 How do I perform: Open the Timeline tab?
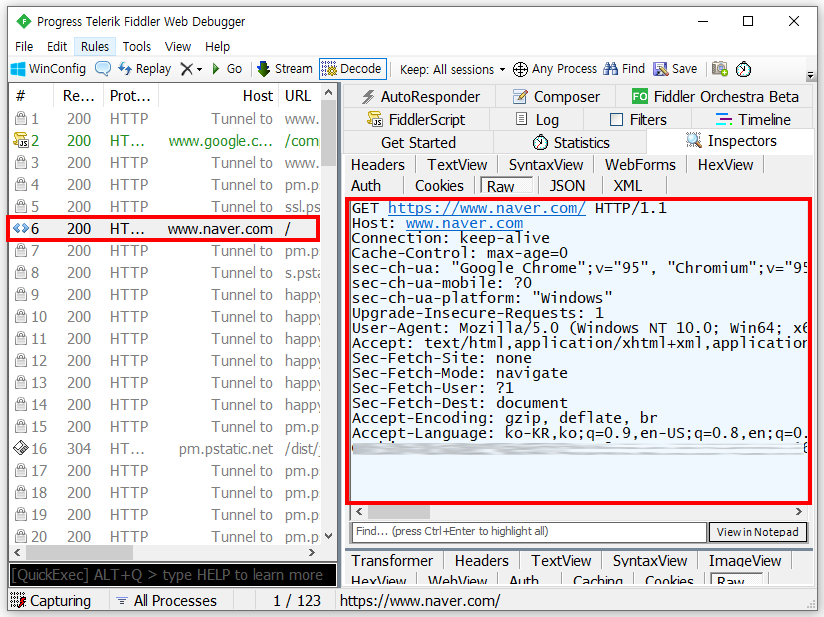tap(753, 120)
